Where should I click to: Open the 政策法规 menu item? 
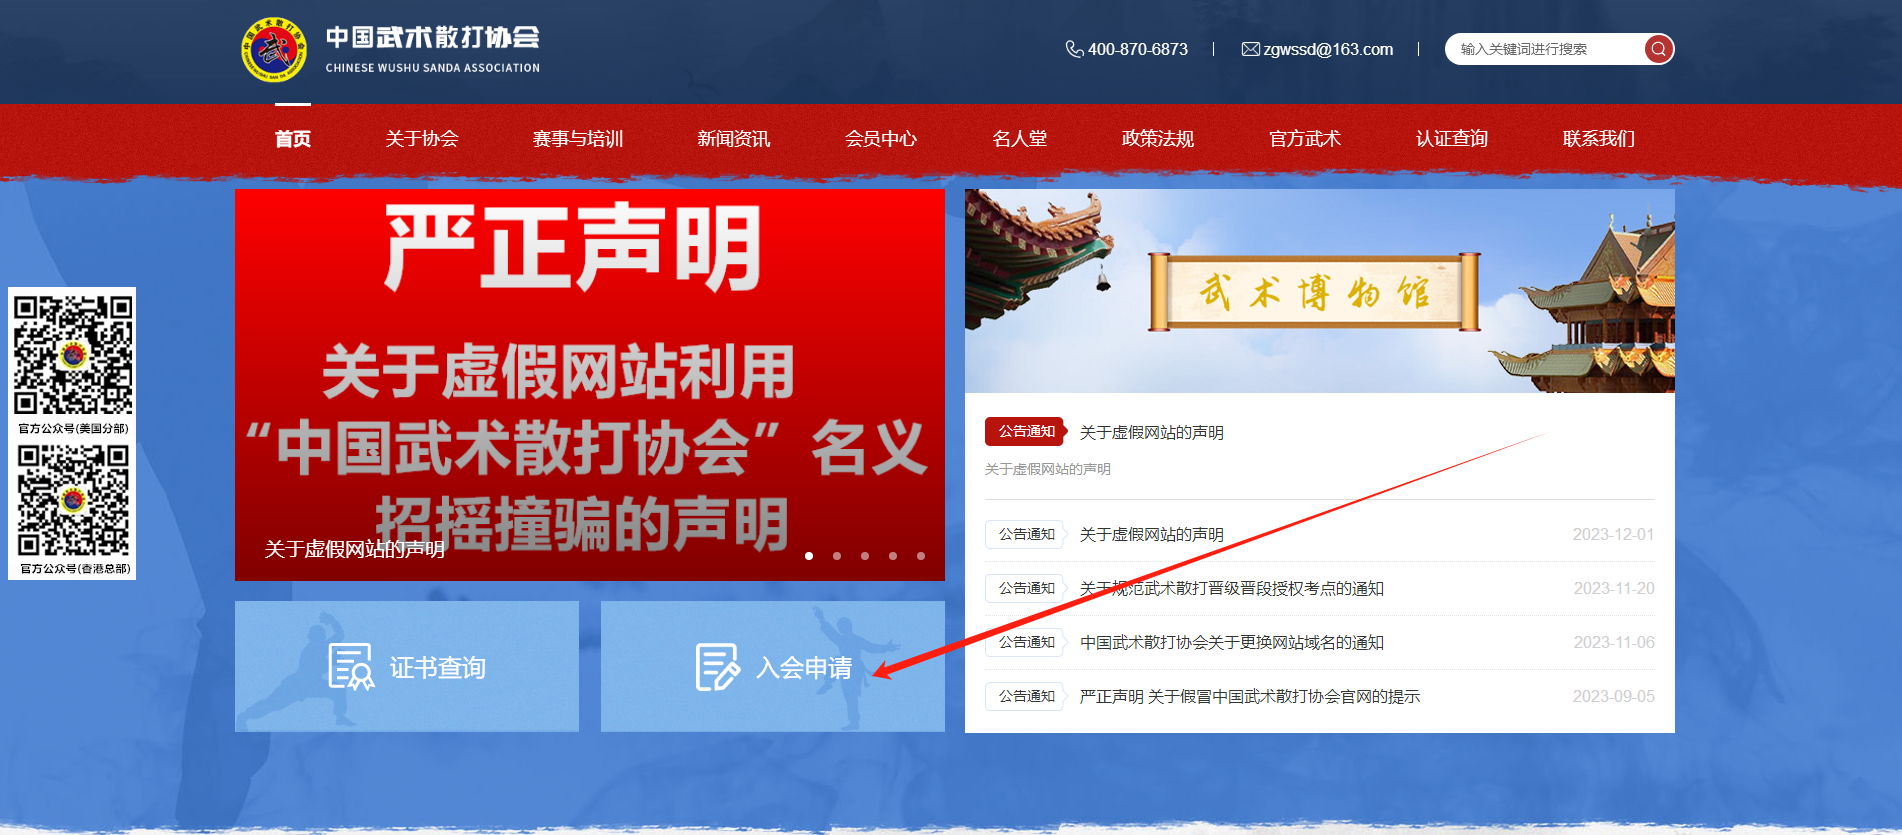[1158, 139]
